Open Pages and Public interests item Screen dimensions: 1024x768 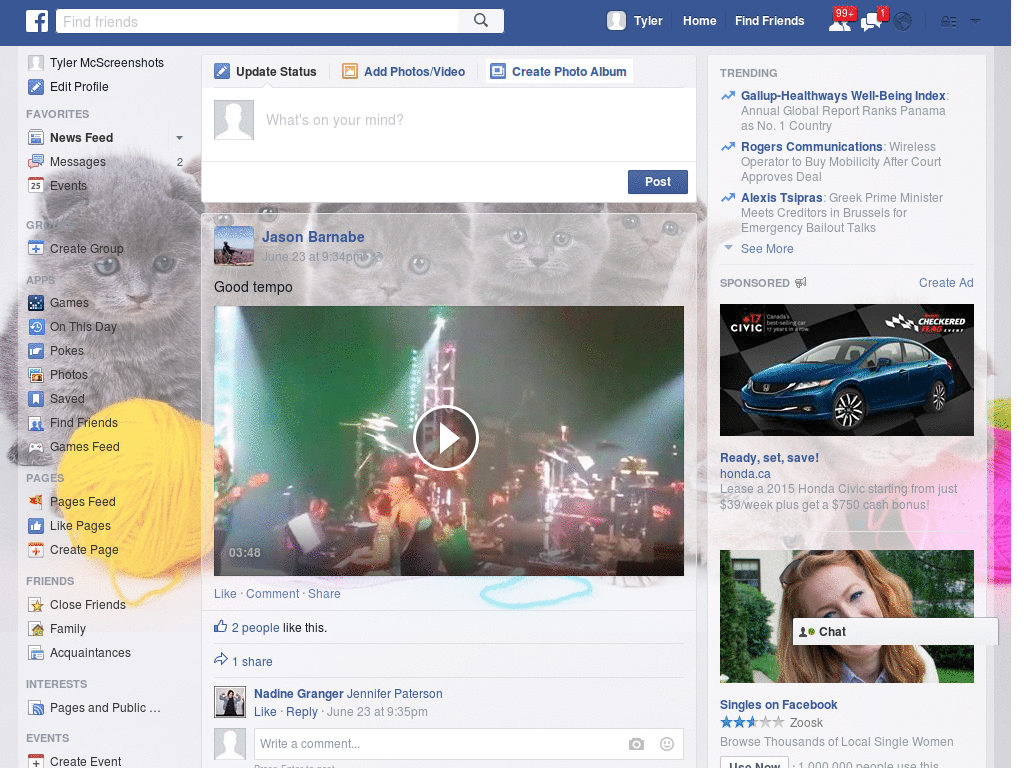(x=104, y=708)
